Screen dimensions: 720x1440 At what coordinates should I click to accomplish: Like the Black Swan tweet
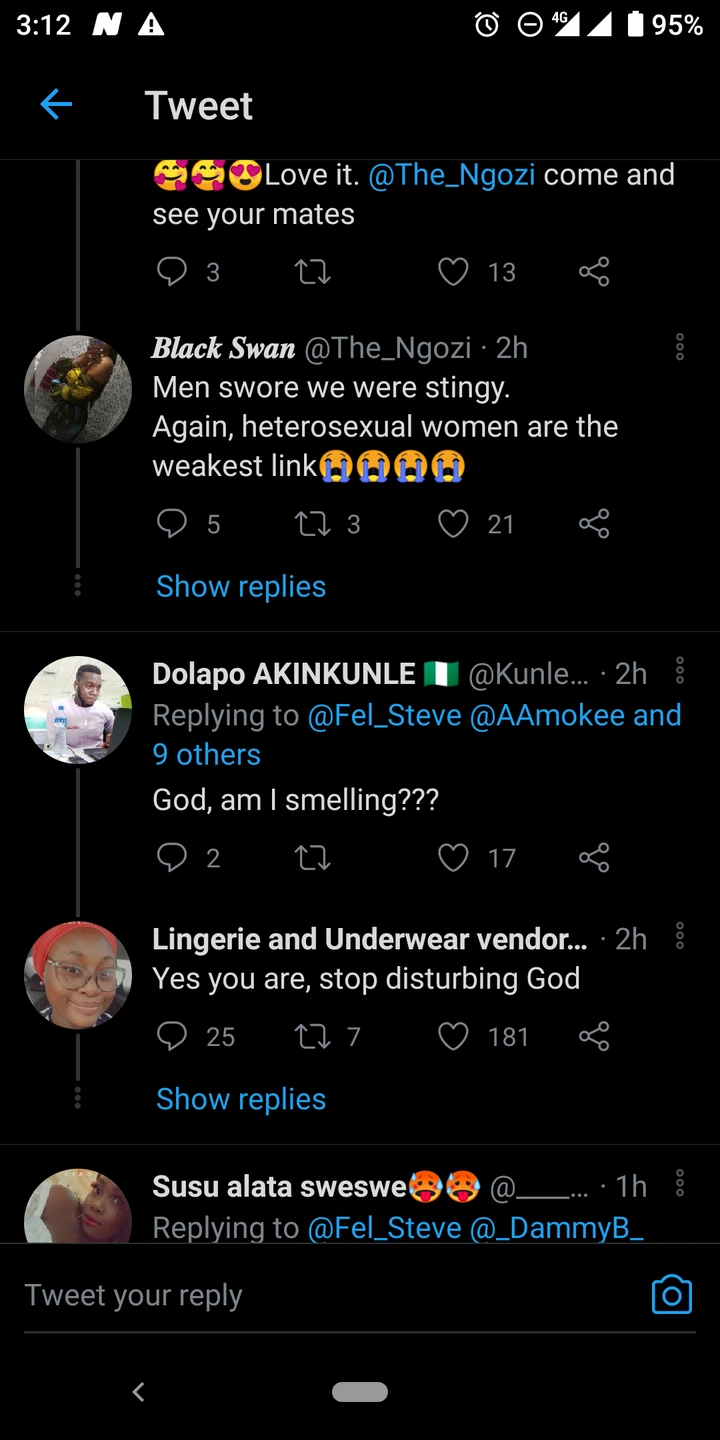tap(454, 524)
